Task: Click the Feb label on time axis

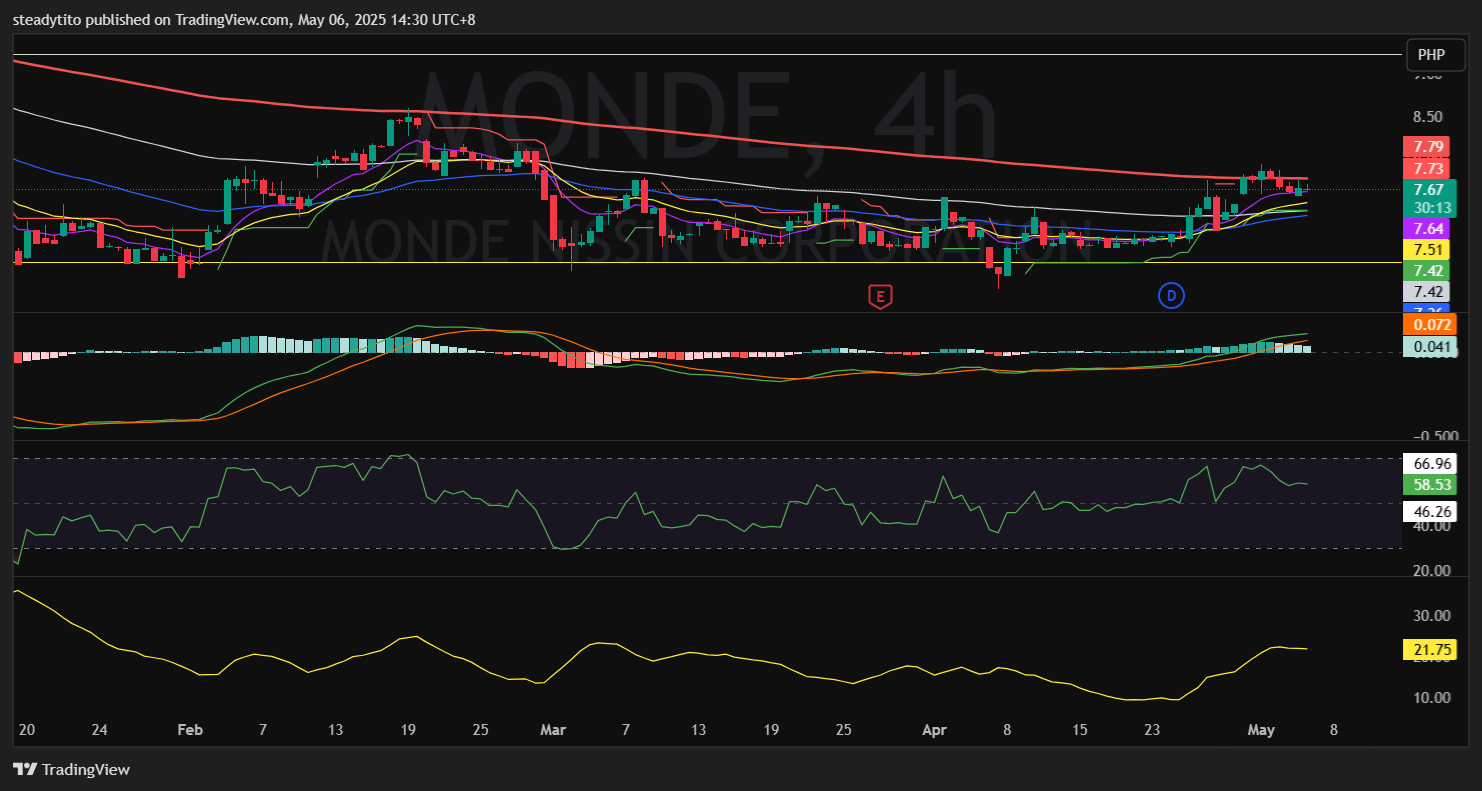Action: [190, 730]
